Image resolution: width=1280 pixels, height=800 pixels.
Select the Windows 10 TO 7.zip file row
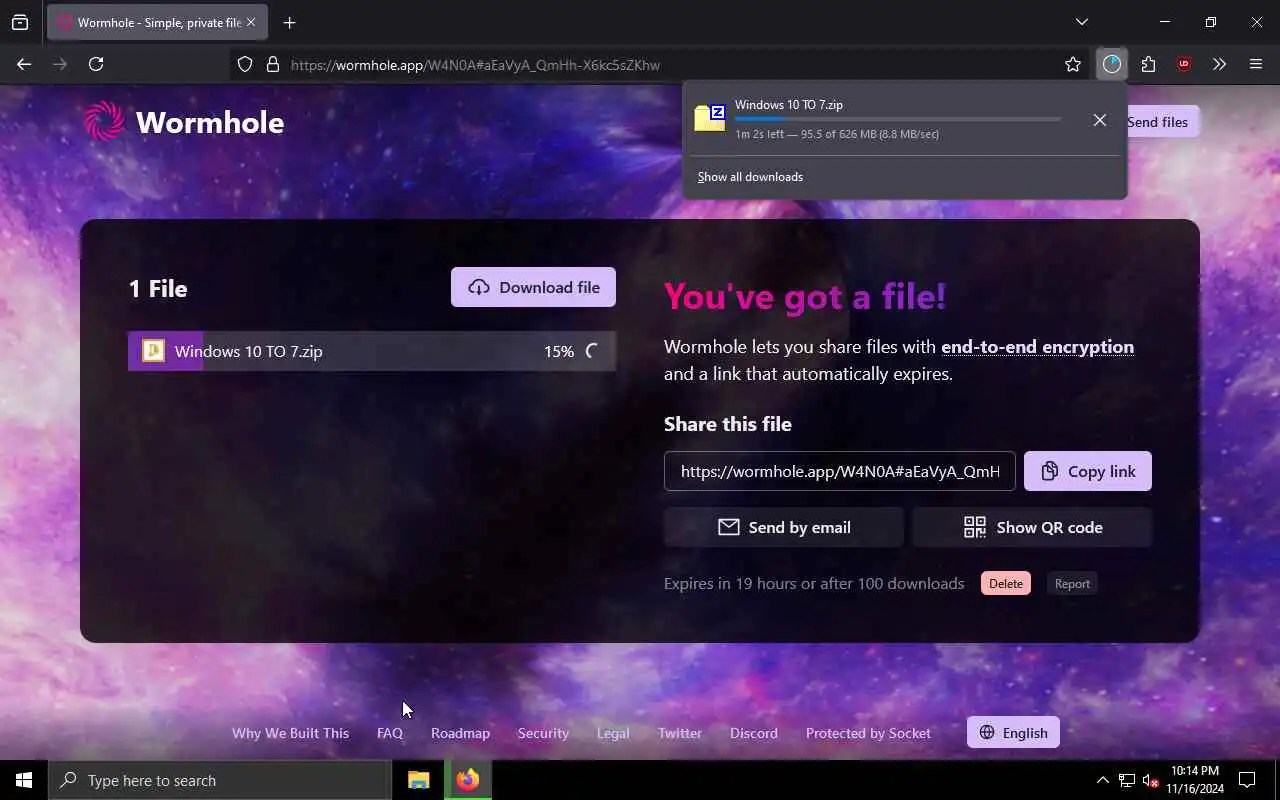click(x=372, y=351)
